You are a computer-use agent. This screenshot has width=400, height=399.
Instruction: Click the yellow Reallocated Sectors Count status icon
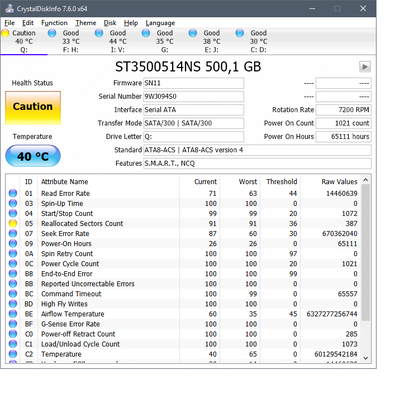[13, 223]
